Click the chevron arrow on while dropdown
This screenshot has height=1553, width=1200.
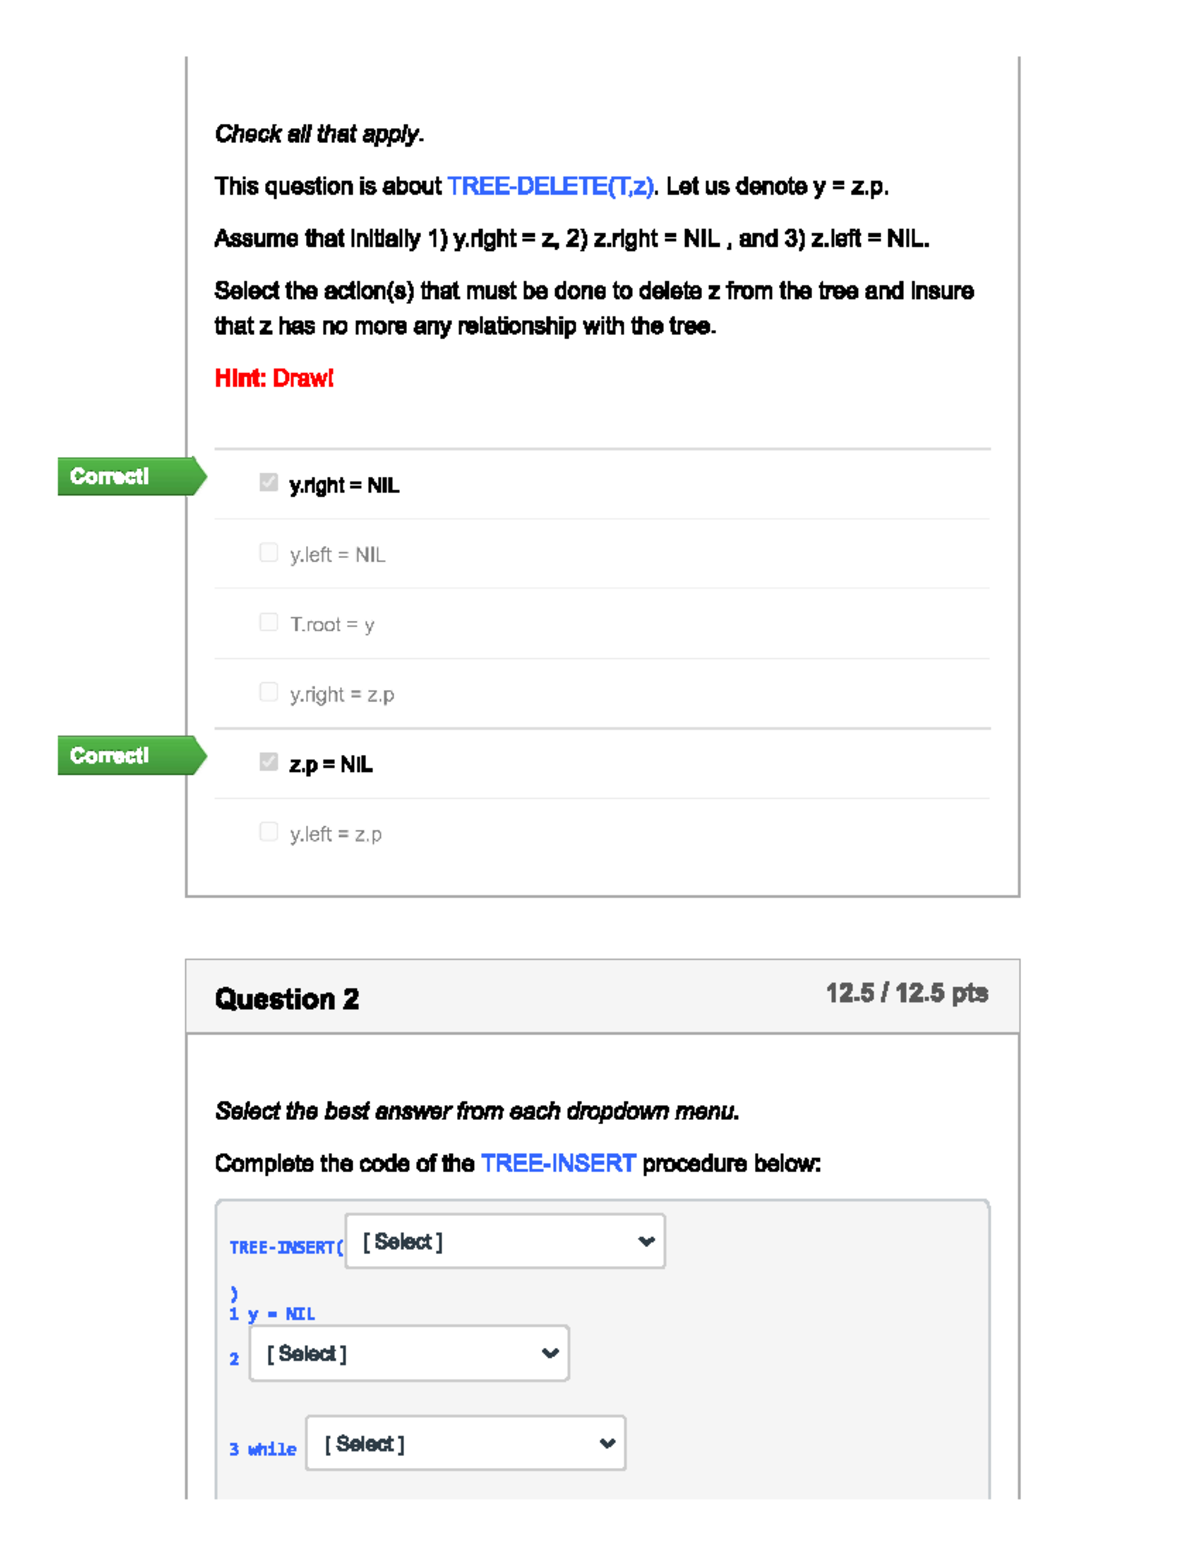pyautogui.click(x=606, y=1443)
